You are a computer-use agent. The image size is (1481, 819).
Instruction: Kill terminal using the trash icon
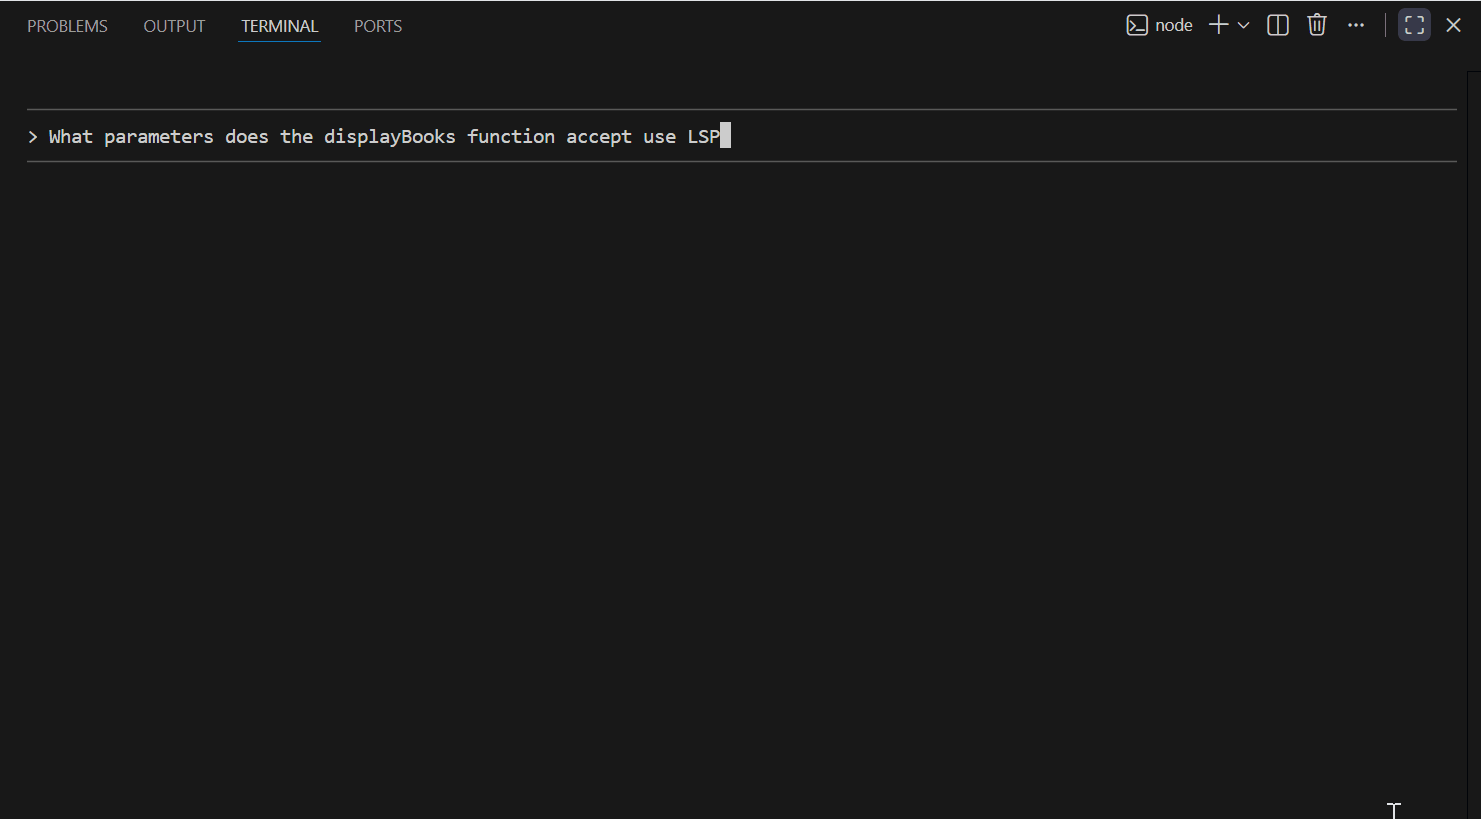tap(1317, 25)
